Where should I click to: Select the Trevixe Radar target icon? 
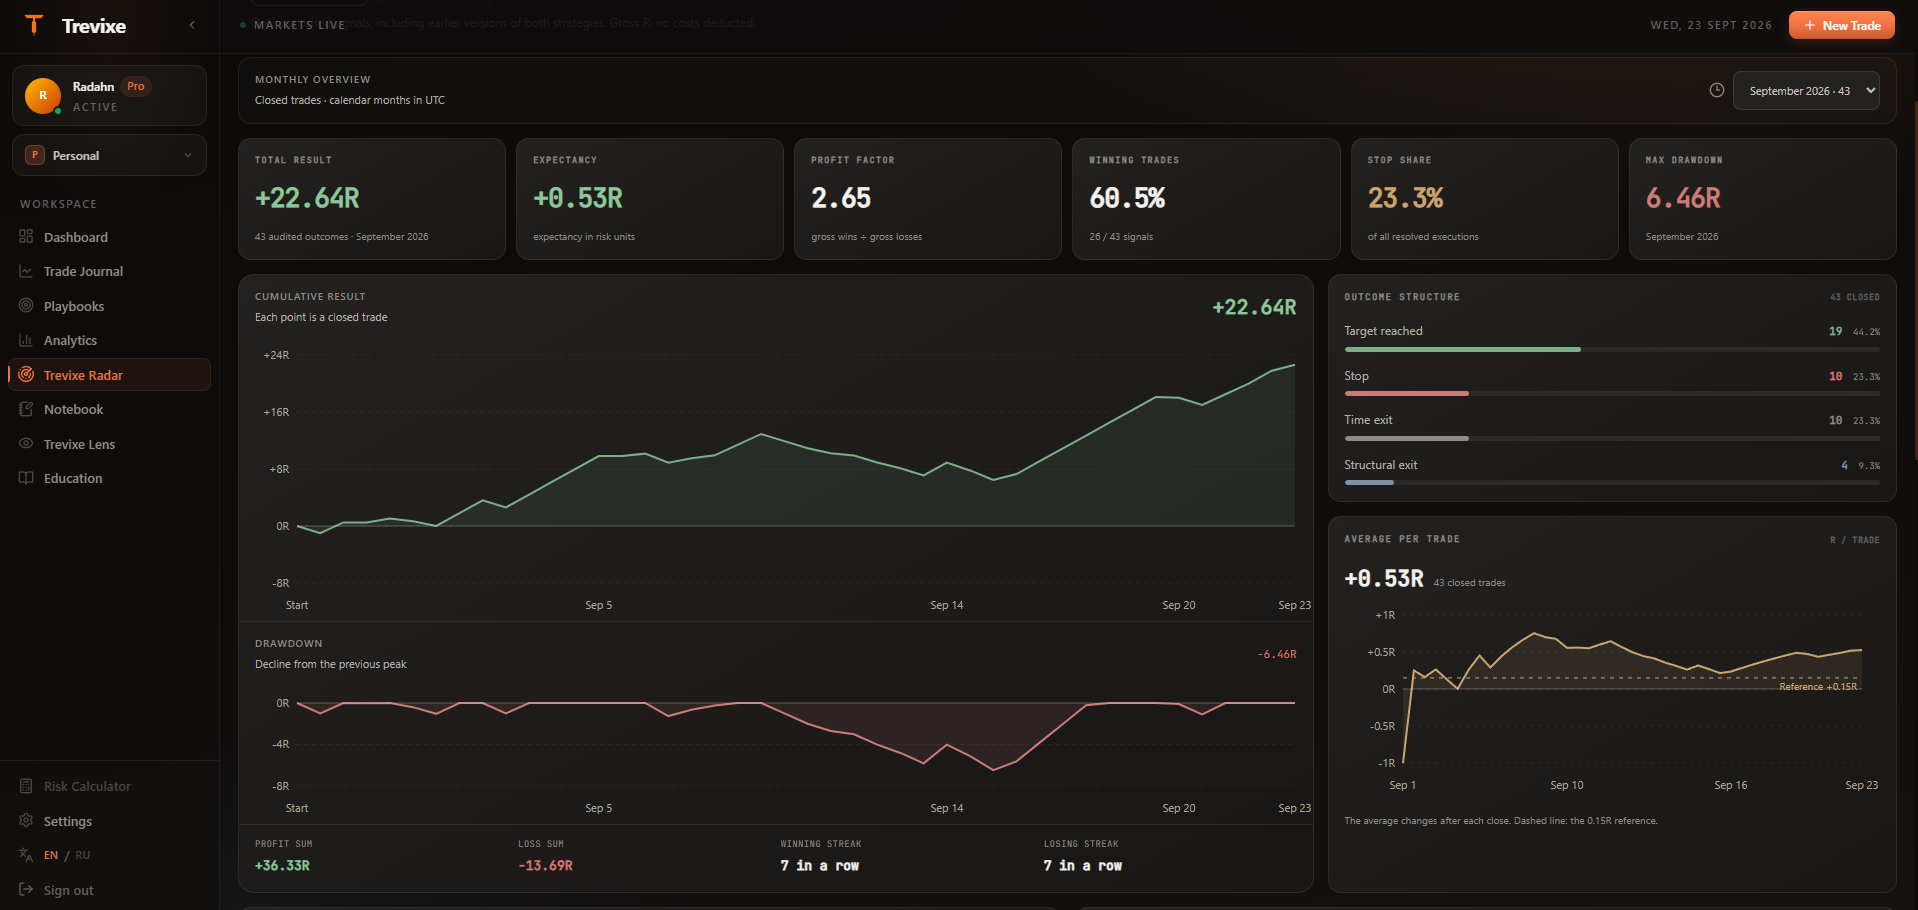coord(26,375)
